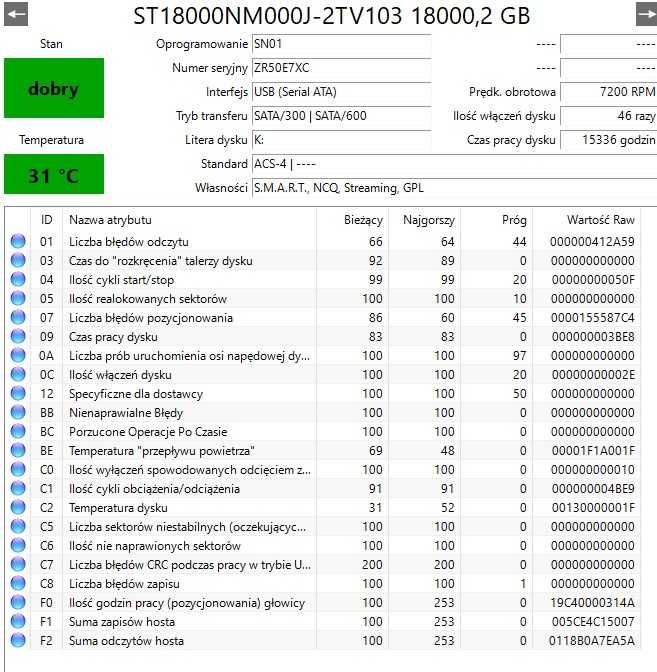
Task: Click status orb for 0C Ilość włączeń dysku
Action: pyautogui.click(x=18, y=374)
